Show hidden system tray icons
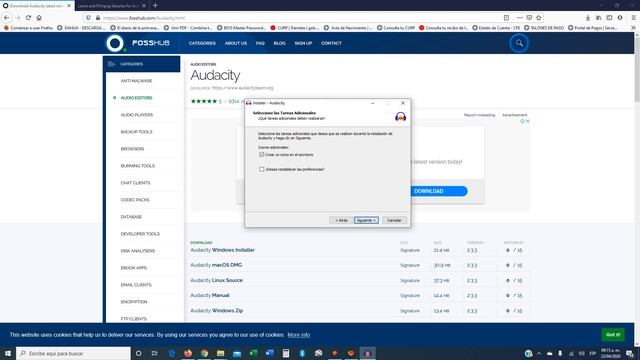Viewport: 640px width, 360px height. (x=539, y=353)
